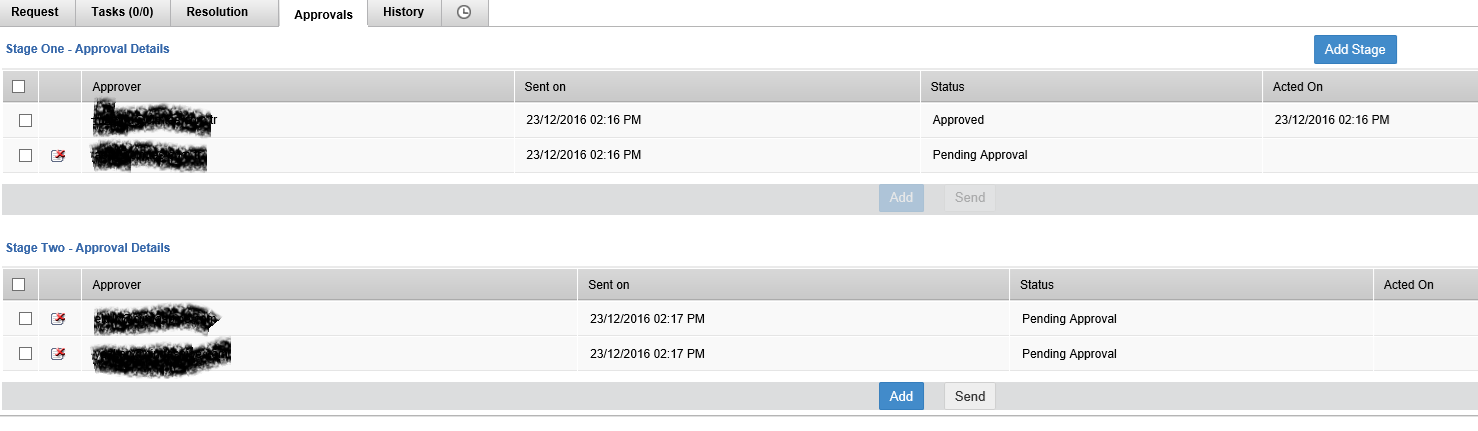Image resolution: width=1478 pixels, height=431 pixels.
Task: Click the disabled Add button in Stage One
Action: click(x=901, y=198)
